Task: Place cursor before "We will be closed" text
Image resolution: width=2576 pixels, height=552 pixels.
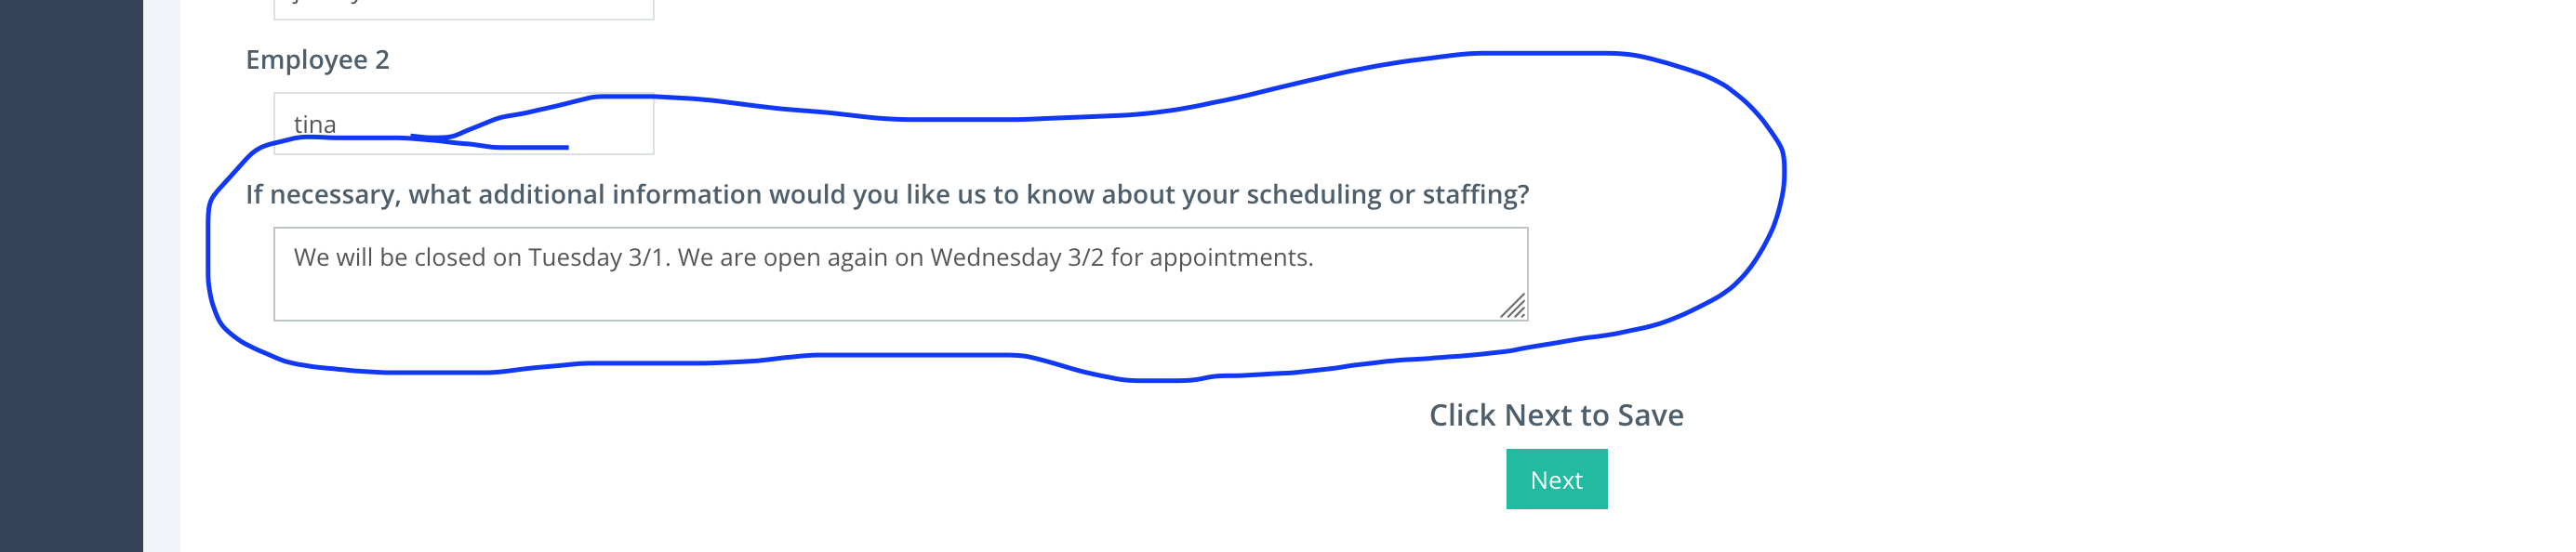Action: (293, 258)
